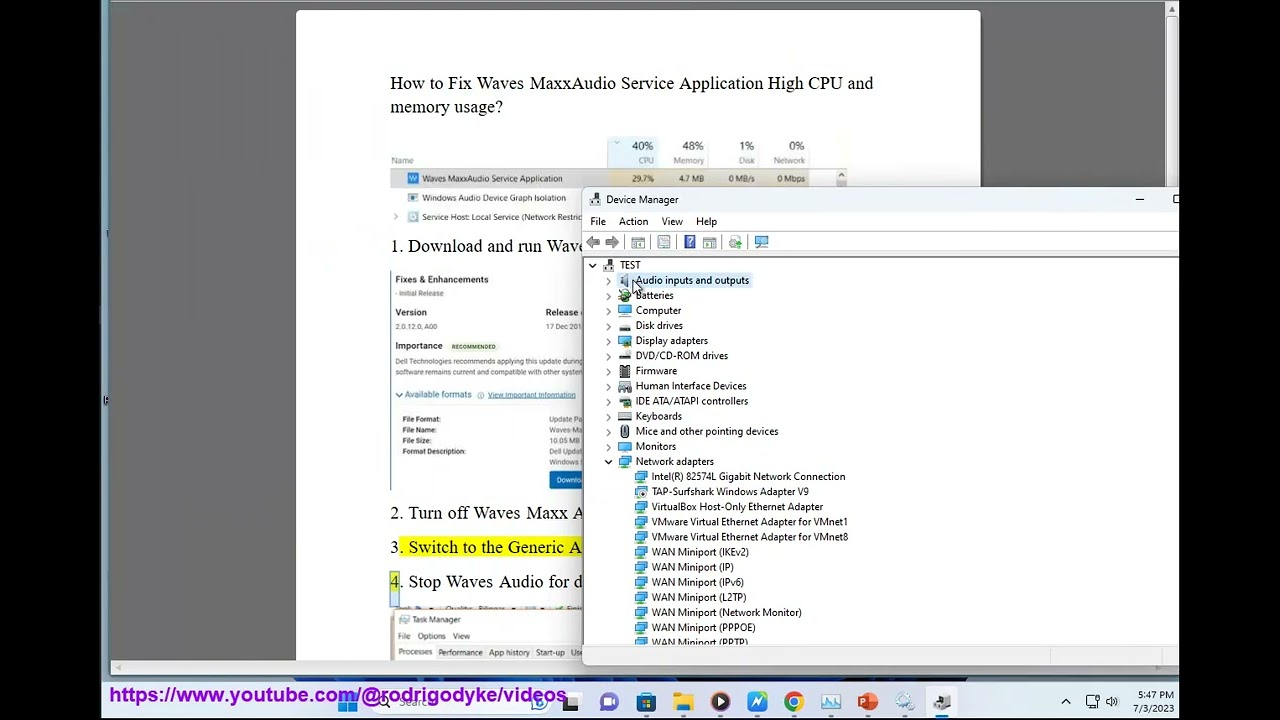Screen dimensions: 1280x720
Task: Expand the DVD/CD-ROM drives category
Action: coord(608,356)
